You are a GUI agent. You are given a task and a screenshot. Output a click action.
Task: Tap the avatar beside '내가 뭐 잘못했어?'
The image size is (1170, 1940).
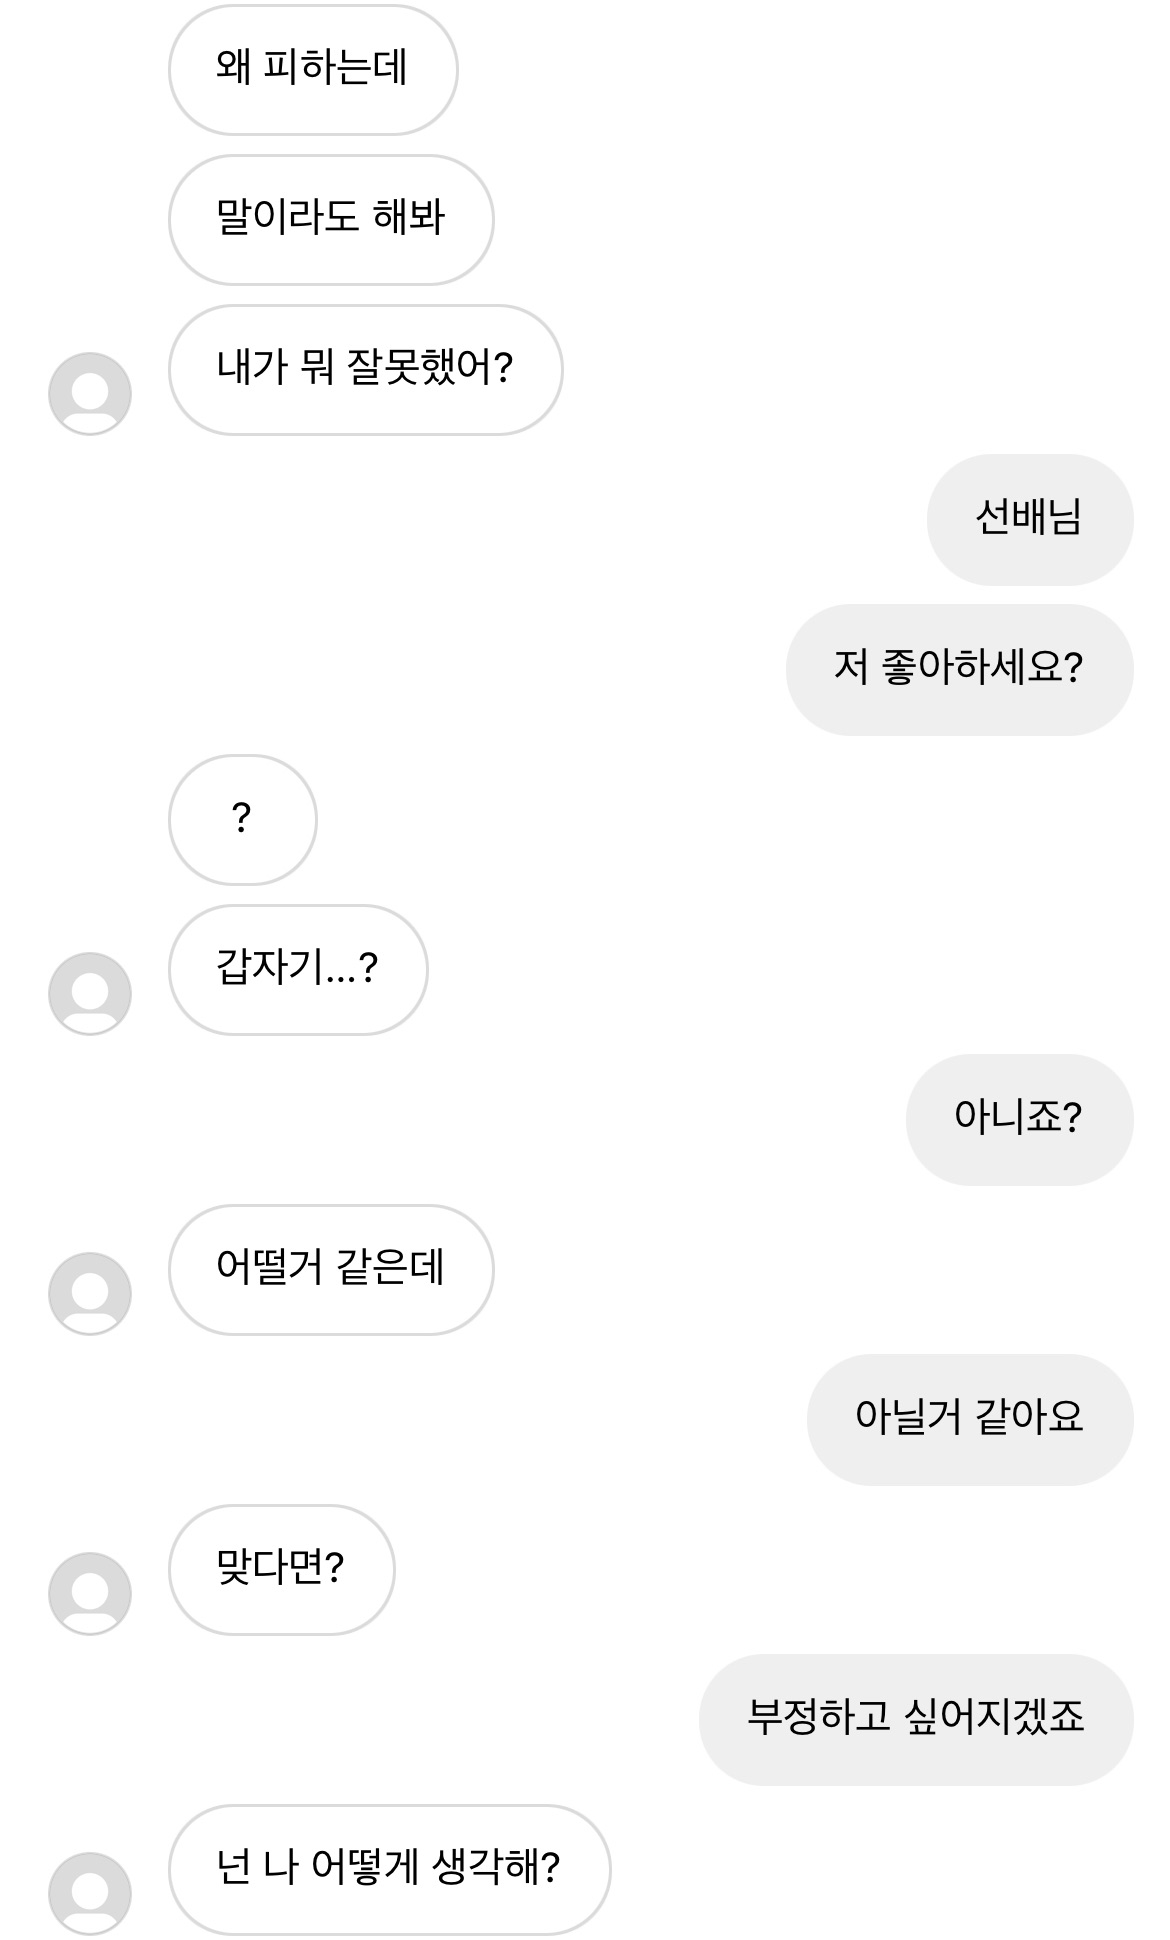coord(90,393)
